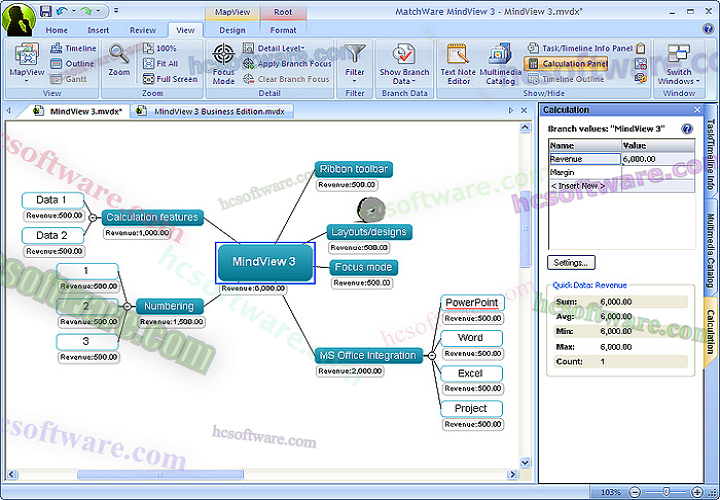Open the Home ribbon tab

coord(57,30)
